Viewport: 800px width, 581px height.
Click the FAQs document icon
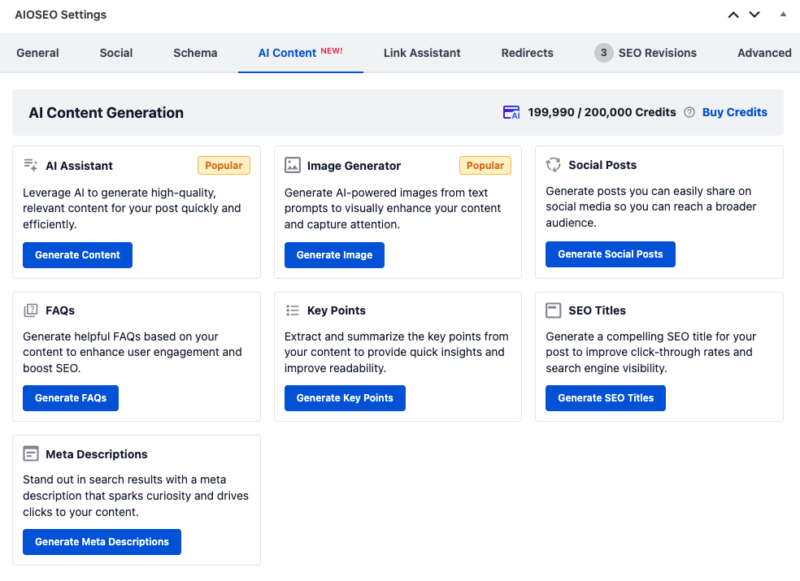29,310
